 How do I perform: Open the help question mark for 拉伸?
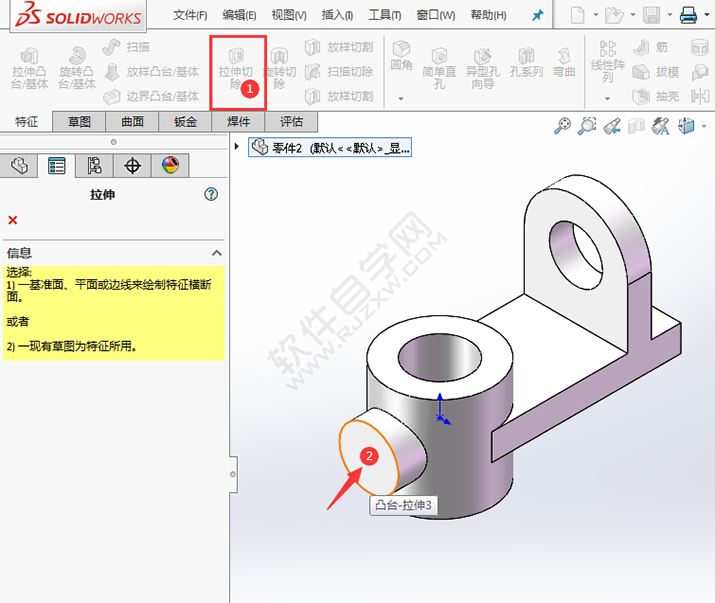point(211,194)
